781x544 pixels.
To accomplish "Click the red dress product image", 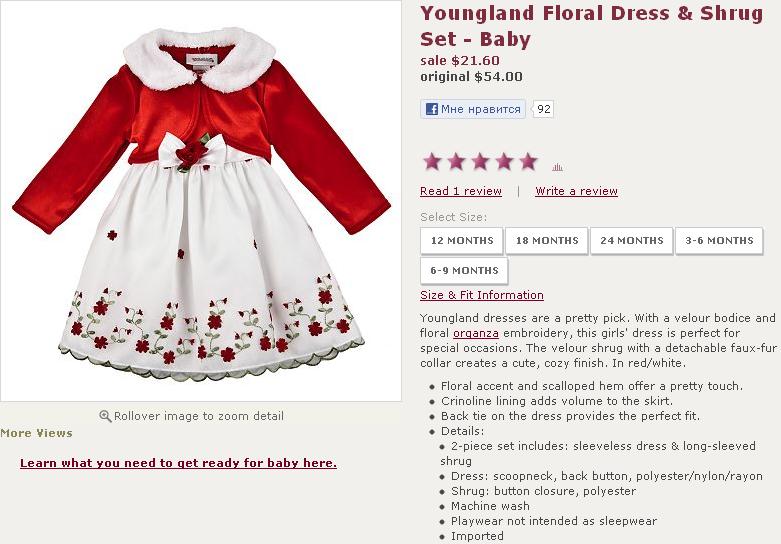I will 201,201.
